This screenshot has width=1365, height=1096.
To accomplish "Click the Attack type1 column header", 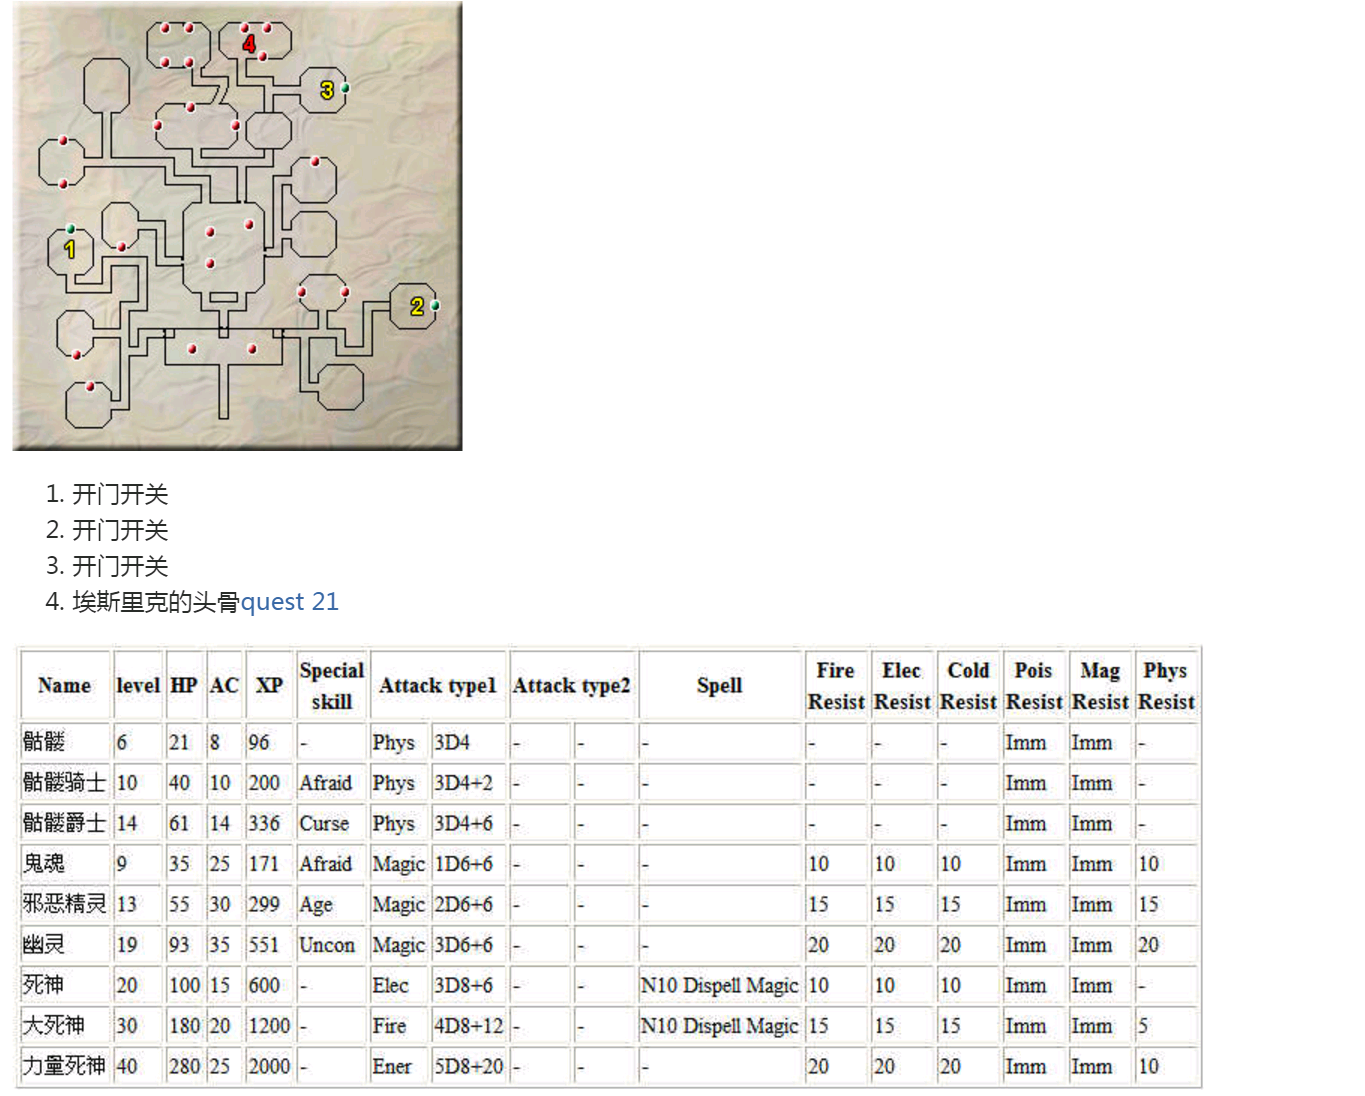I will coord(437,685).
